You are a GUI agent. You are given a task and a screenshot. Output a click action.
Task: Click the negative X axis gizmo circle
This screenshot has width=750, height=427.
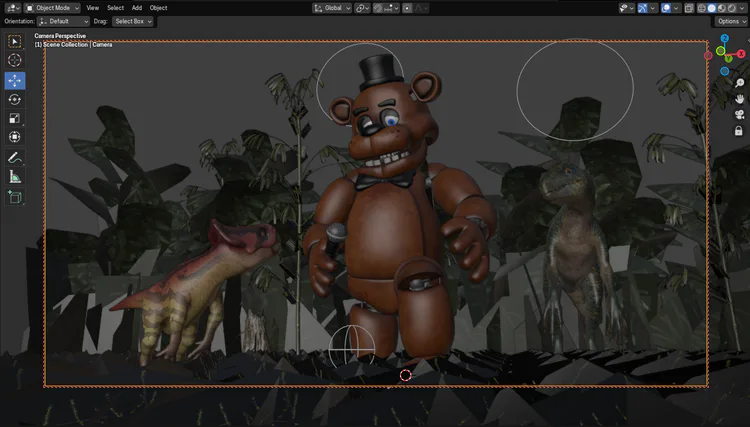point(708,55)
